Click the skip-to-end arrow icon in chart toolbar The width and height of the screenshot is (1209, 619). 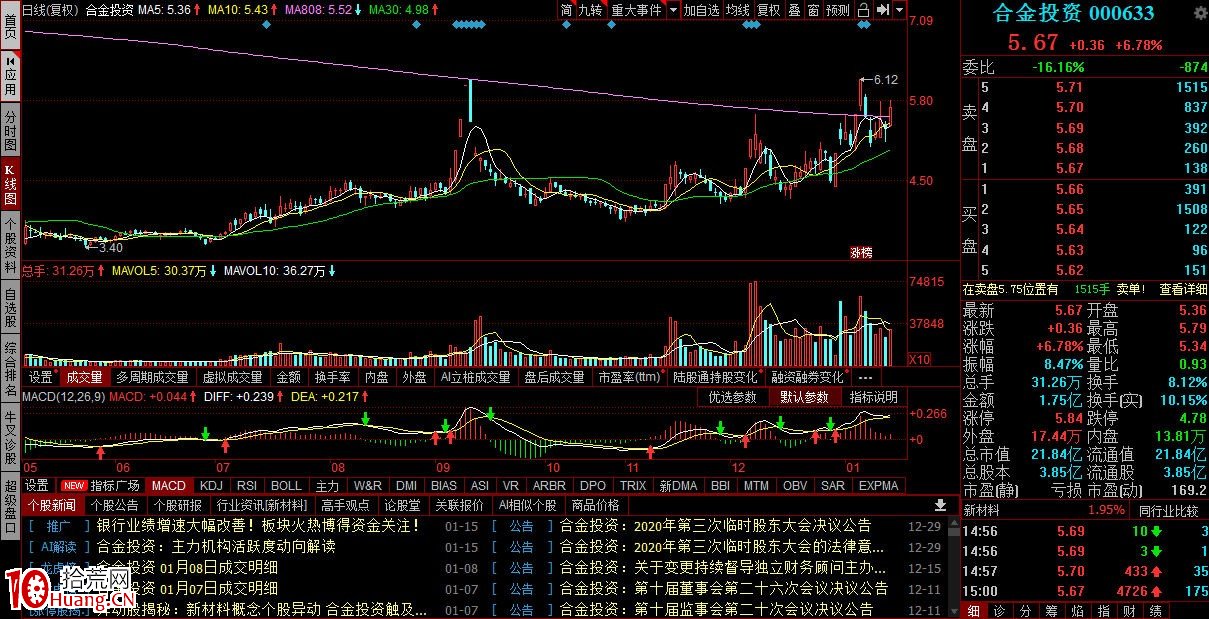click(x=882, y=10)
